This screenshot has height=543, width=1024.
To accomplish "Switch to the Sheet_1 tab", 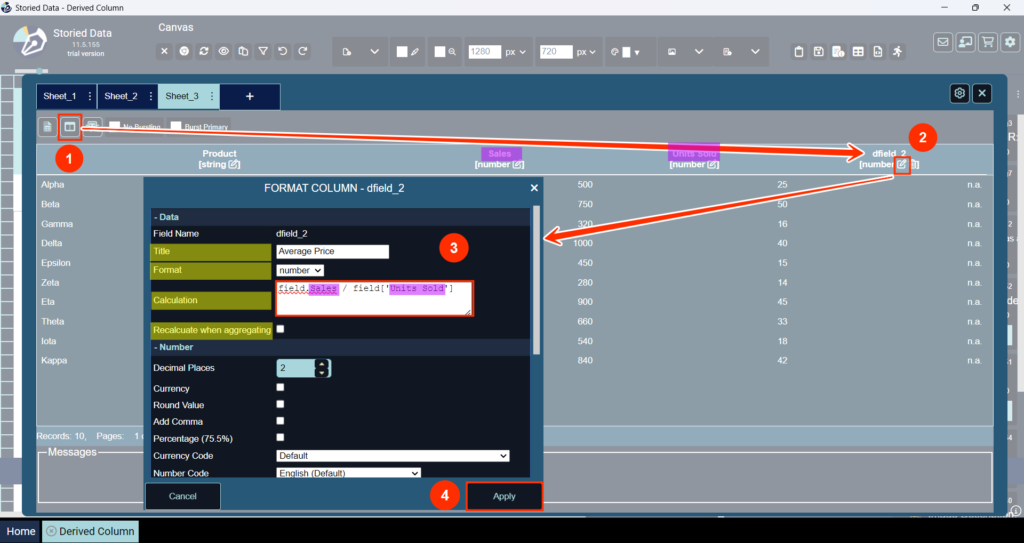I will tap(59, 96).
